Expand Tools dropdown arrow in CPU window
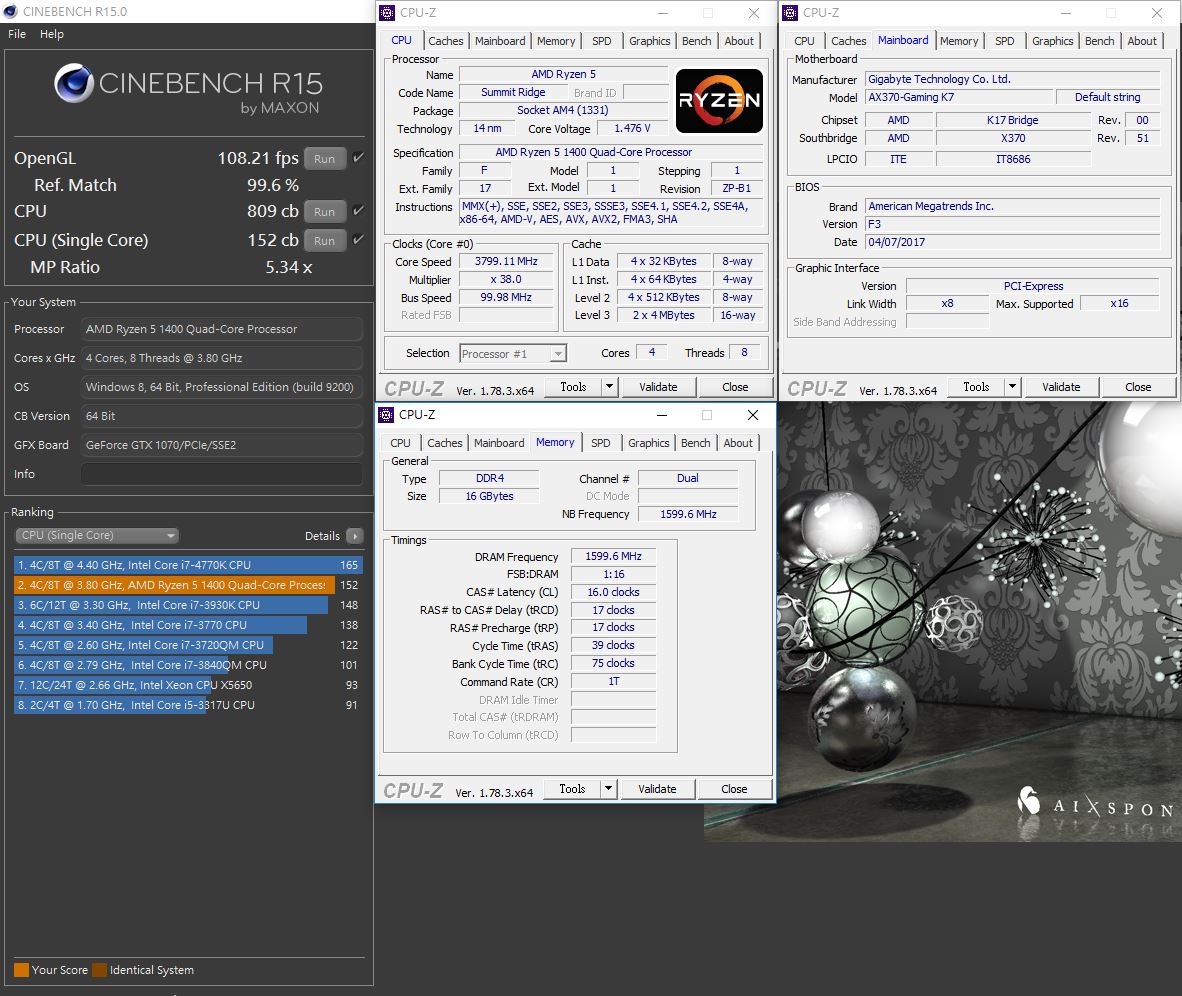The image size is (1182, 996). [609, 387]
